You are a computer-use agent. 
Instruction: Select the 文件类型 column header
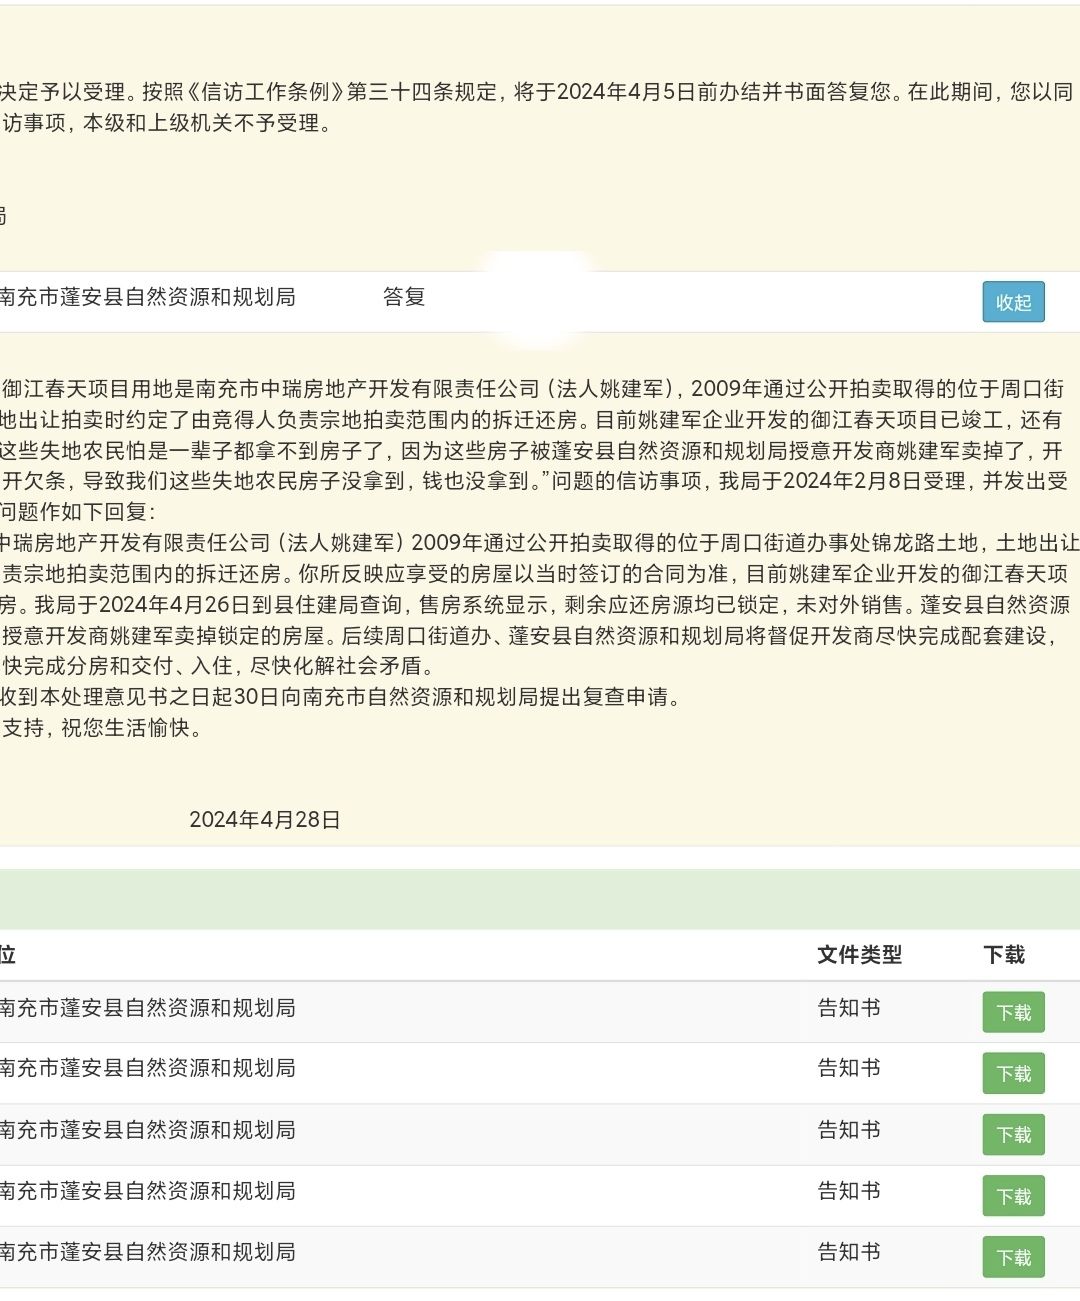[859, 955]
